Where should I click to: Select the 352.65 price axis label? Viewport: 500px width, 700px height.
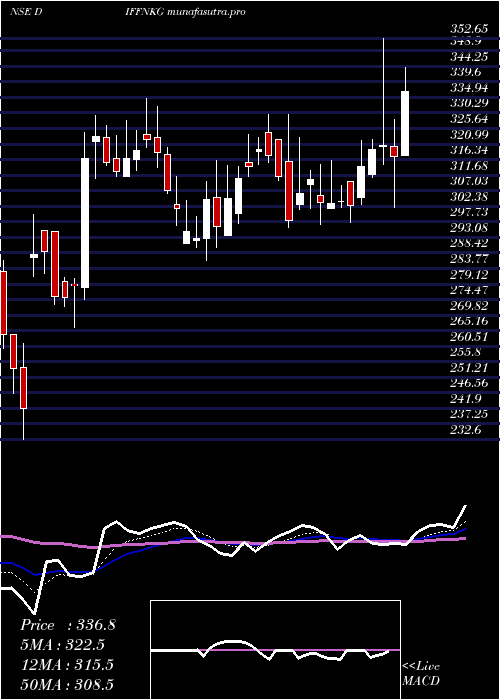coord(469,28)
